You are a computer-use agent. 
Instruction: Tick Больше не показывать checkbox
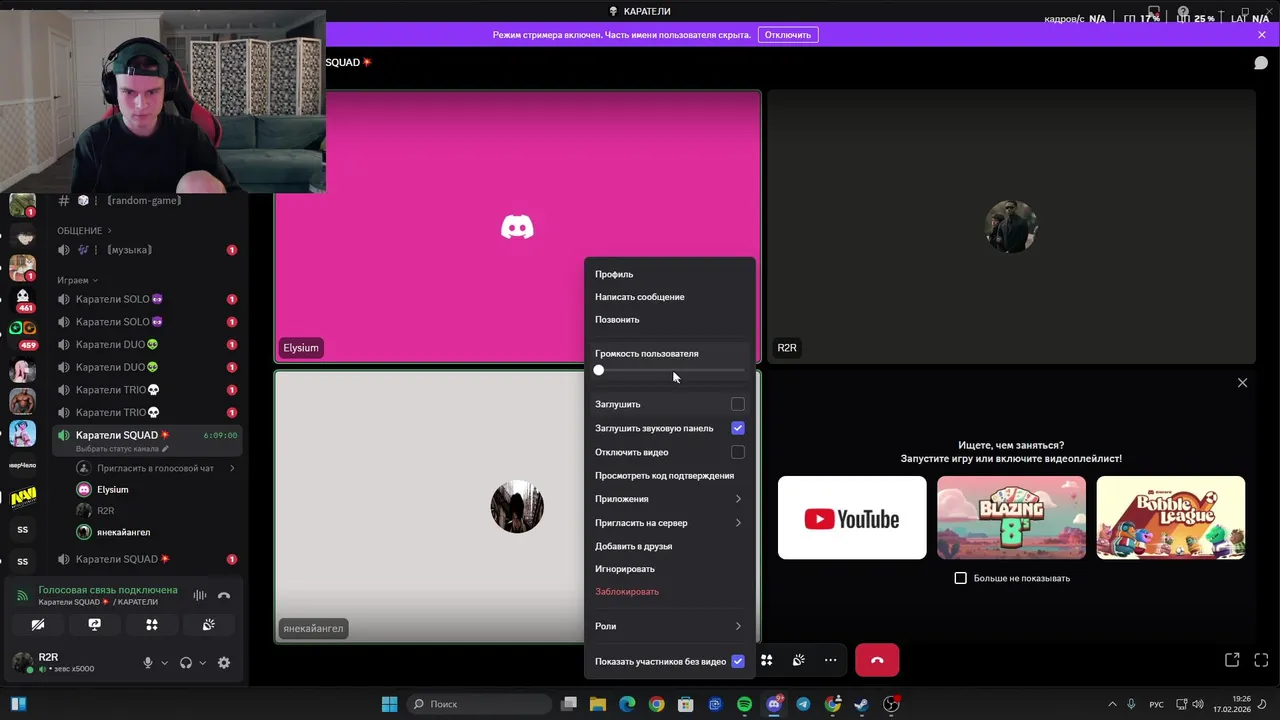961,578
